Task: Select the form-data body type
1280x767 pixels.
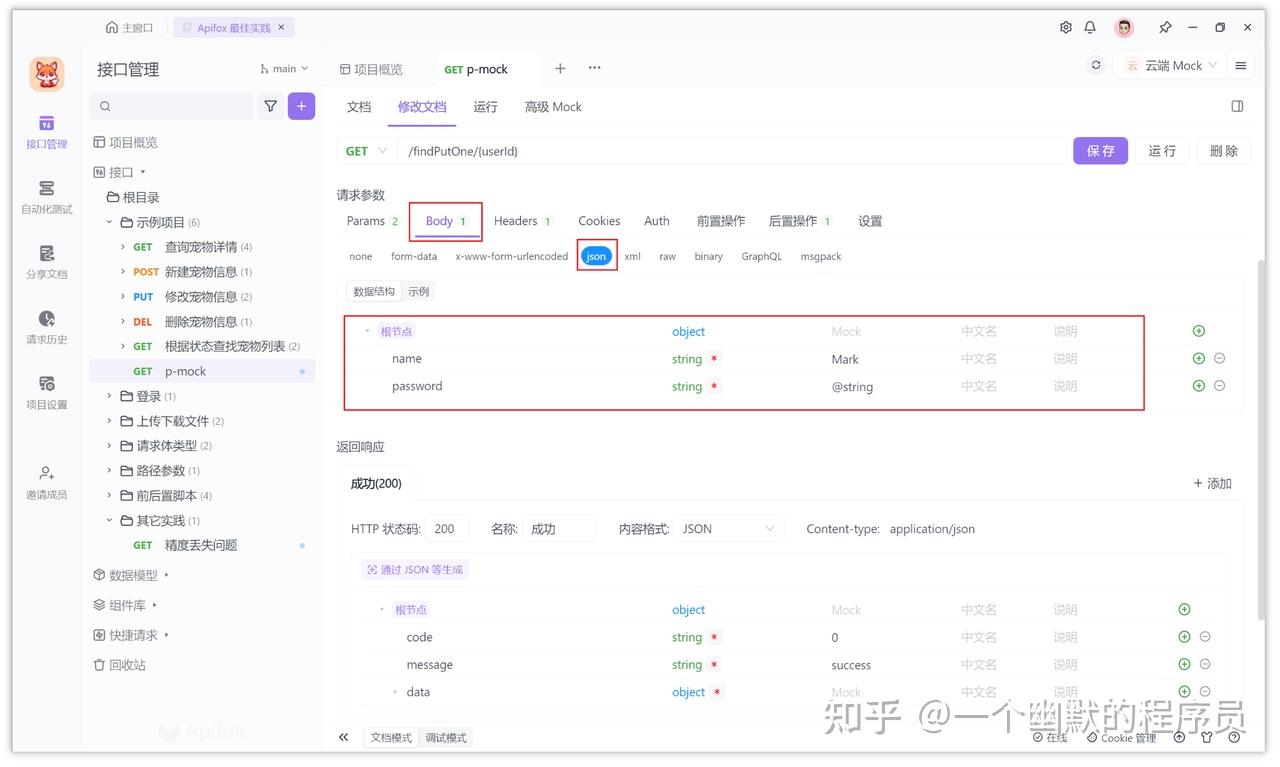Action: click(x=414, y=257)
